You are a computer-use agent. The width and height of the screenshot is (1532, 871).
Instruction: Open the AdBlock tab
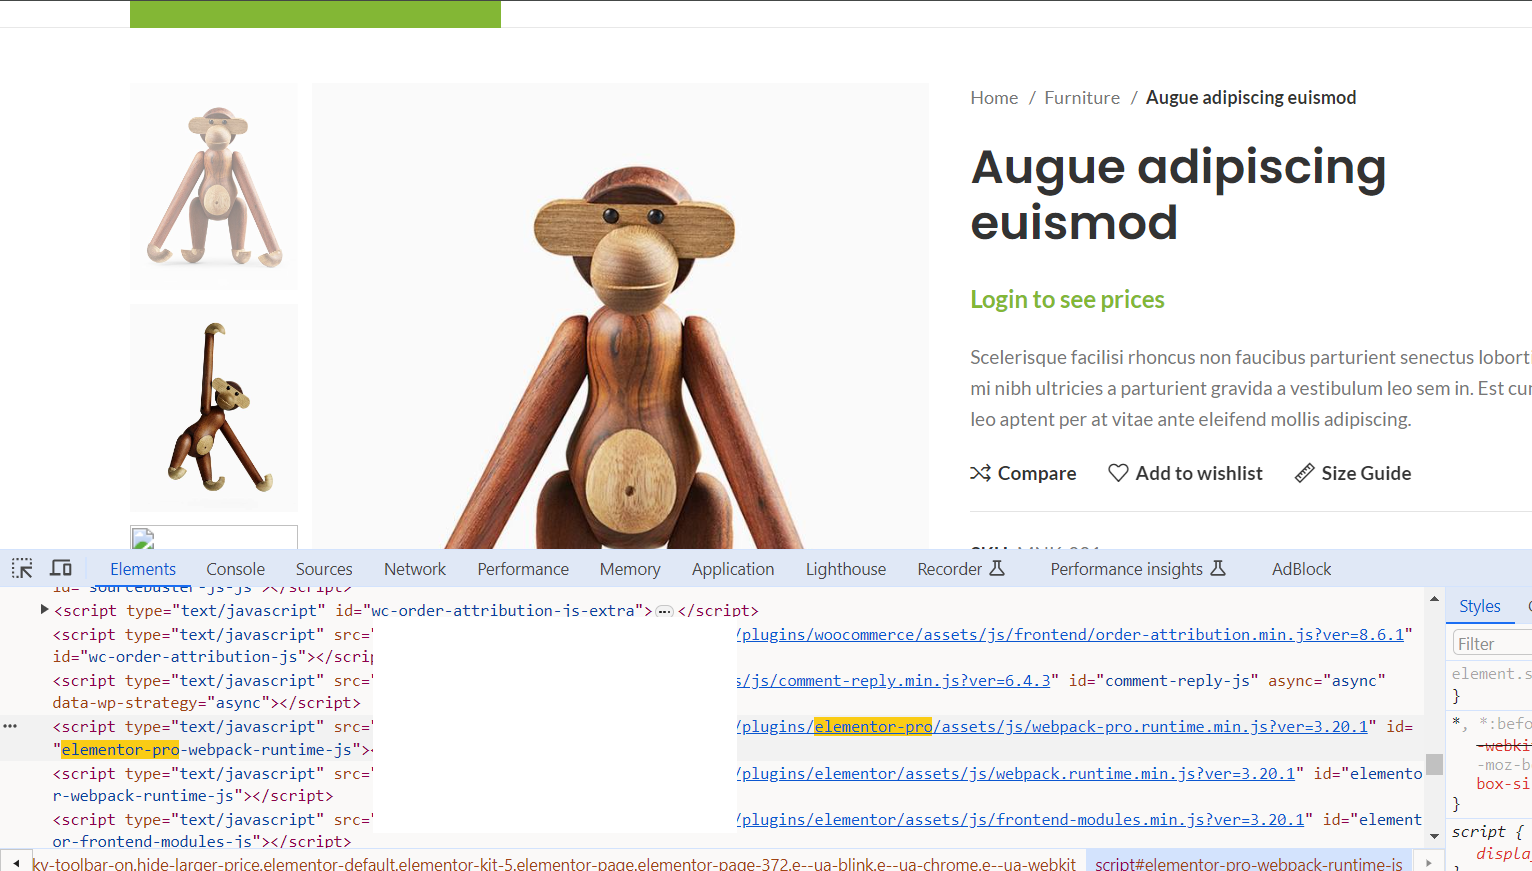coord(1301,569)
